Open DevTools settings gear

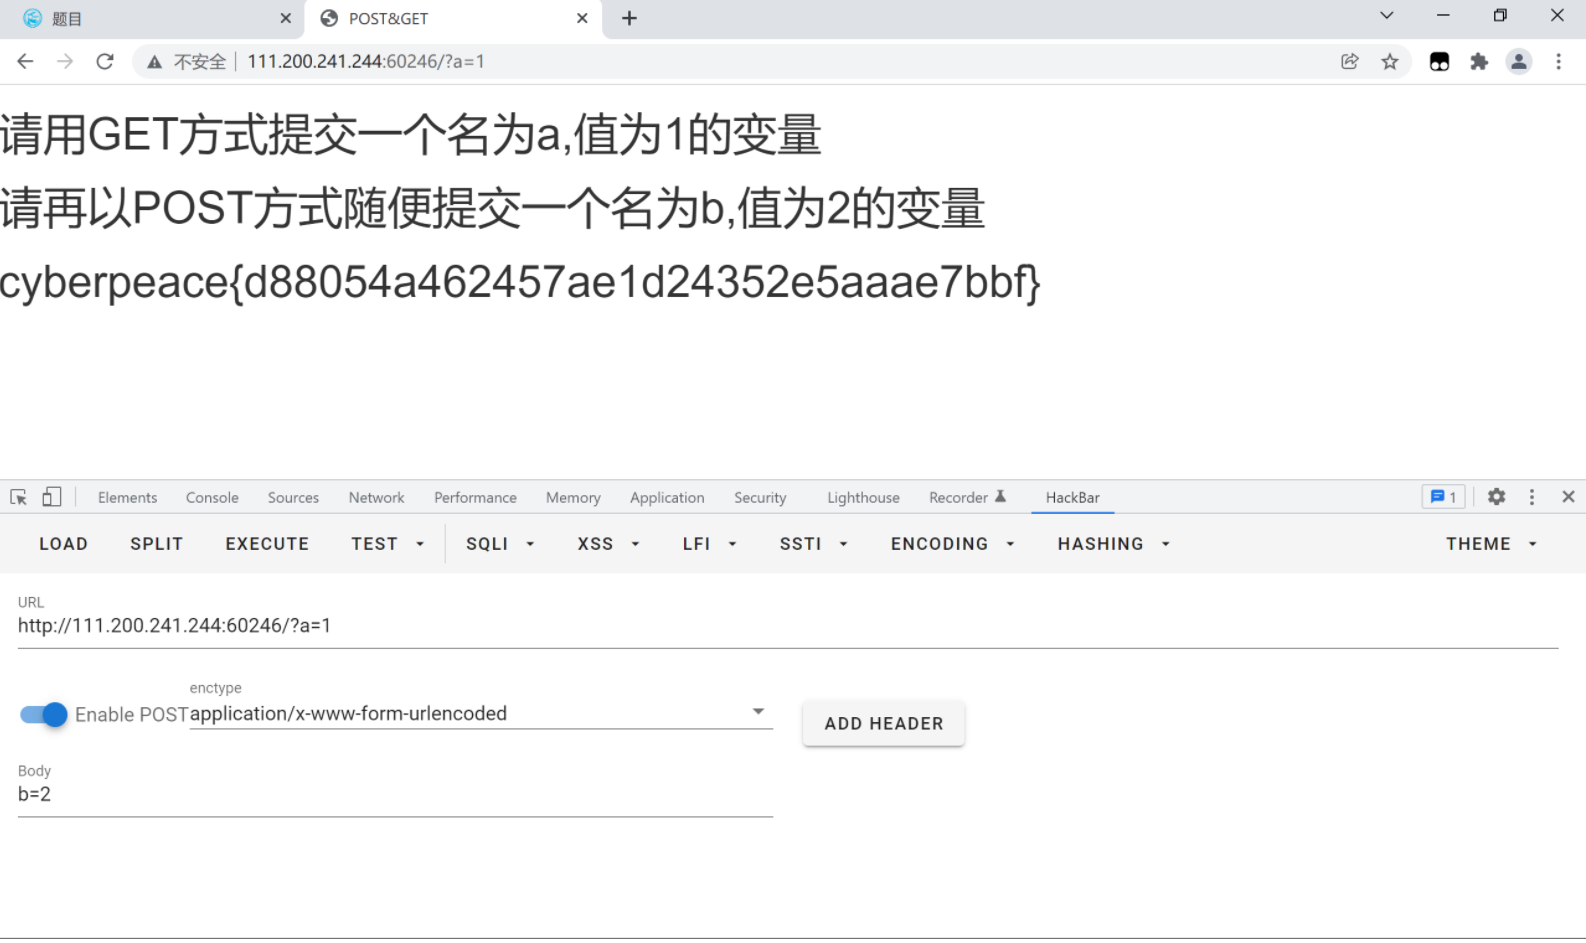(x=1496, y=497)
